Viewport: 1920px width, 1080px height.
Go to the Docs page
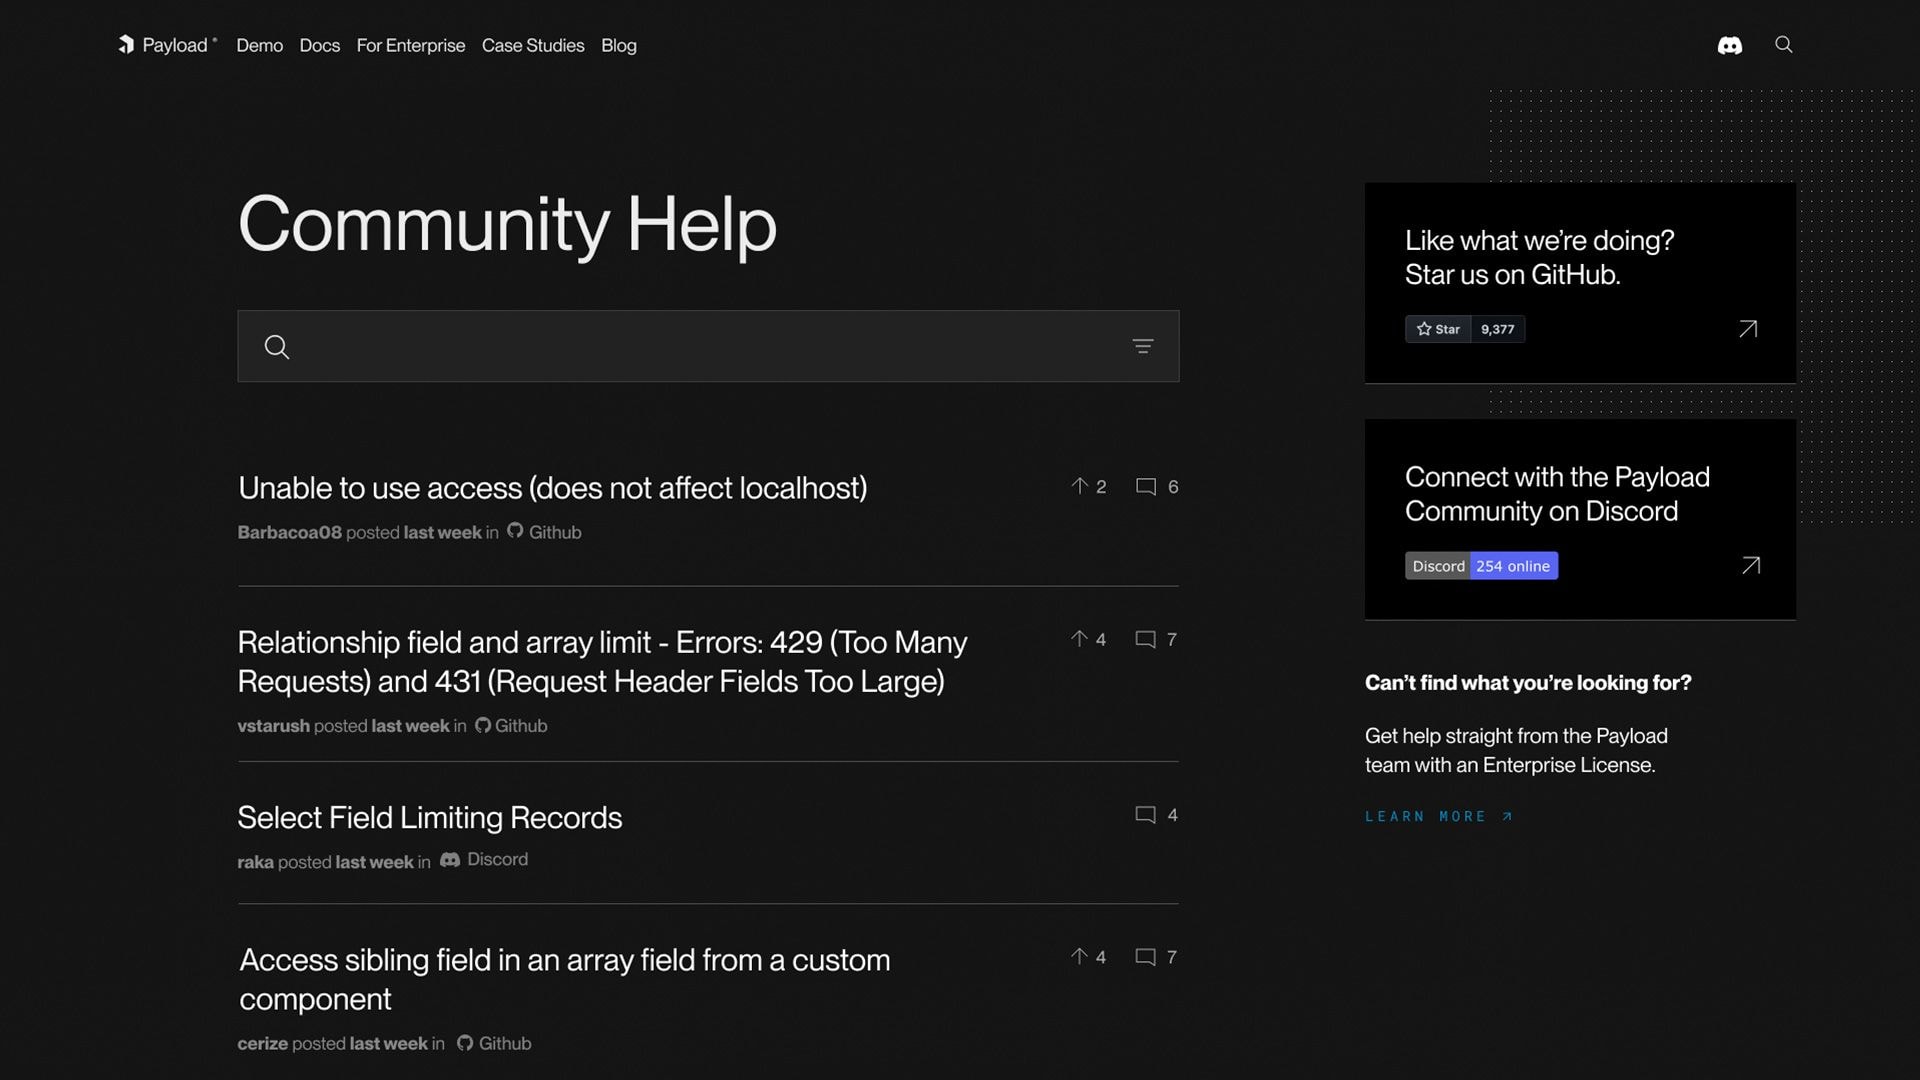(x=320, y=46)
